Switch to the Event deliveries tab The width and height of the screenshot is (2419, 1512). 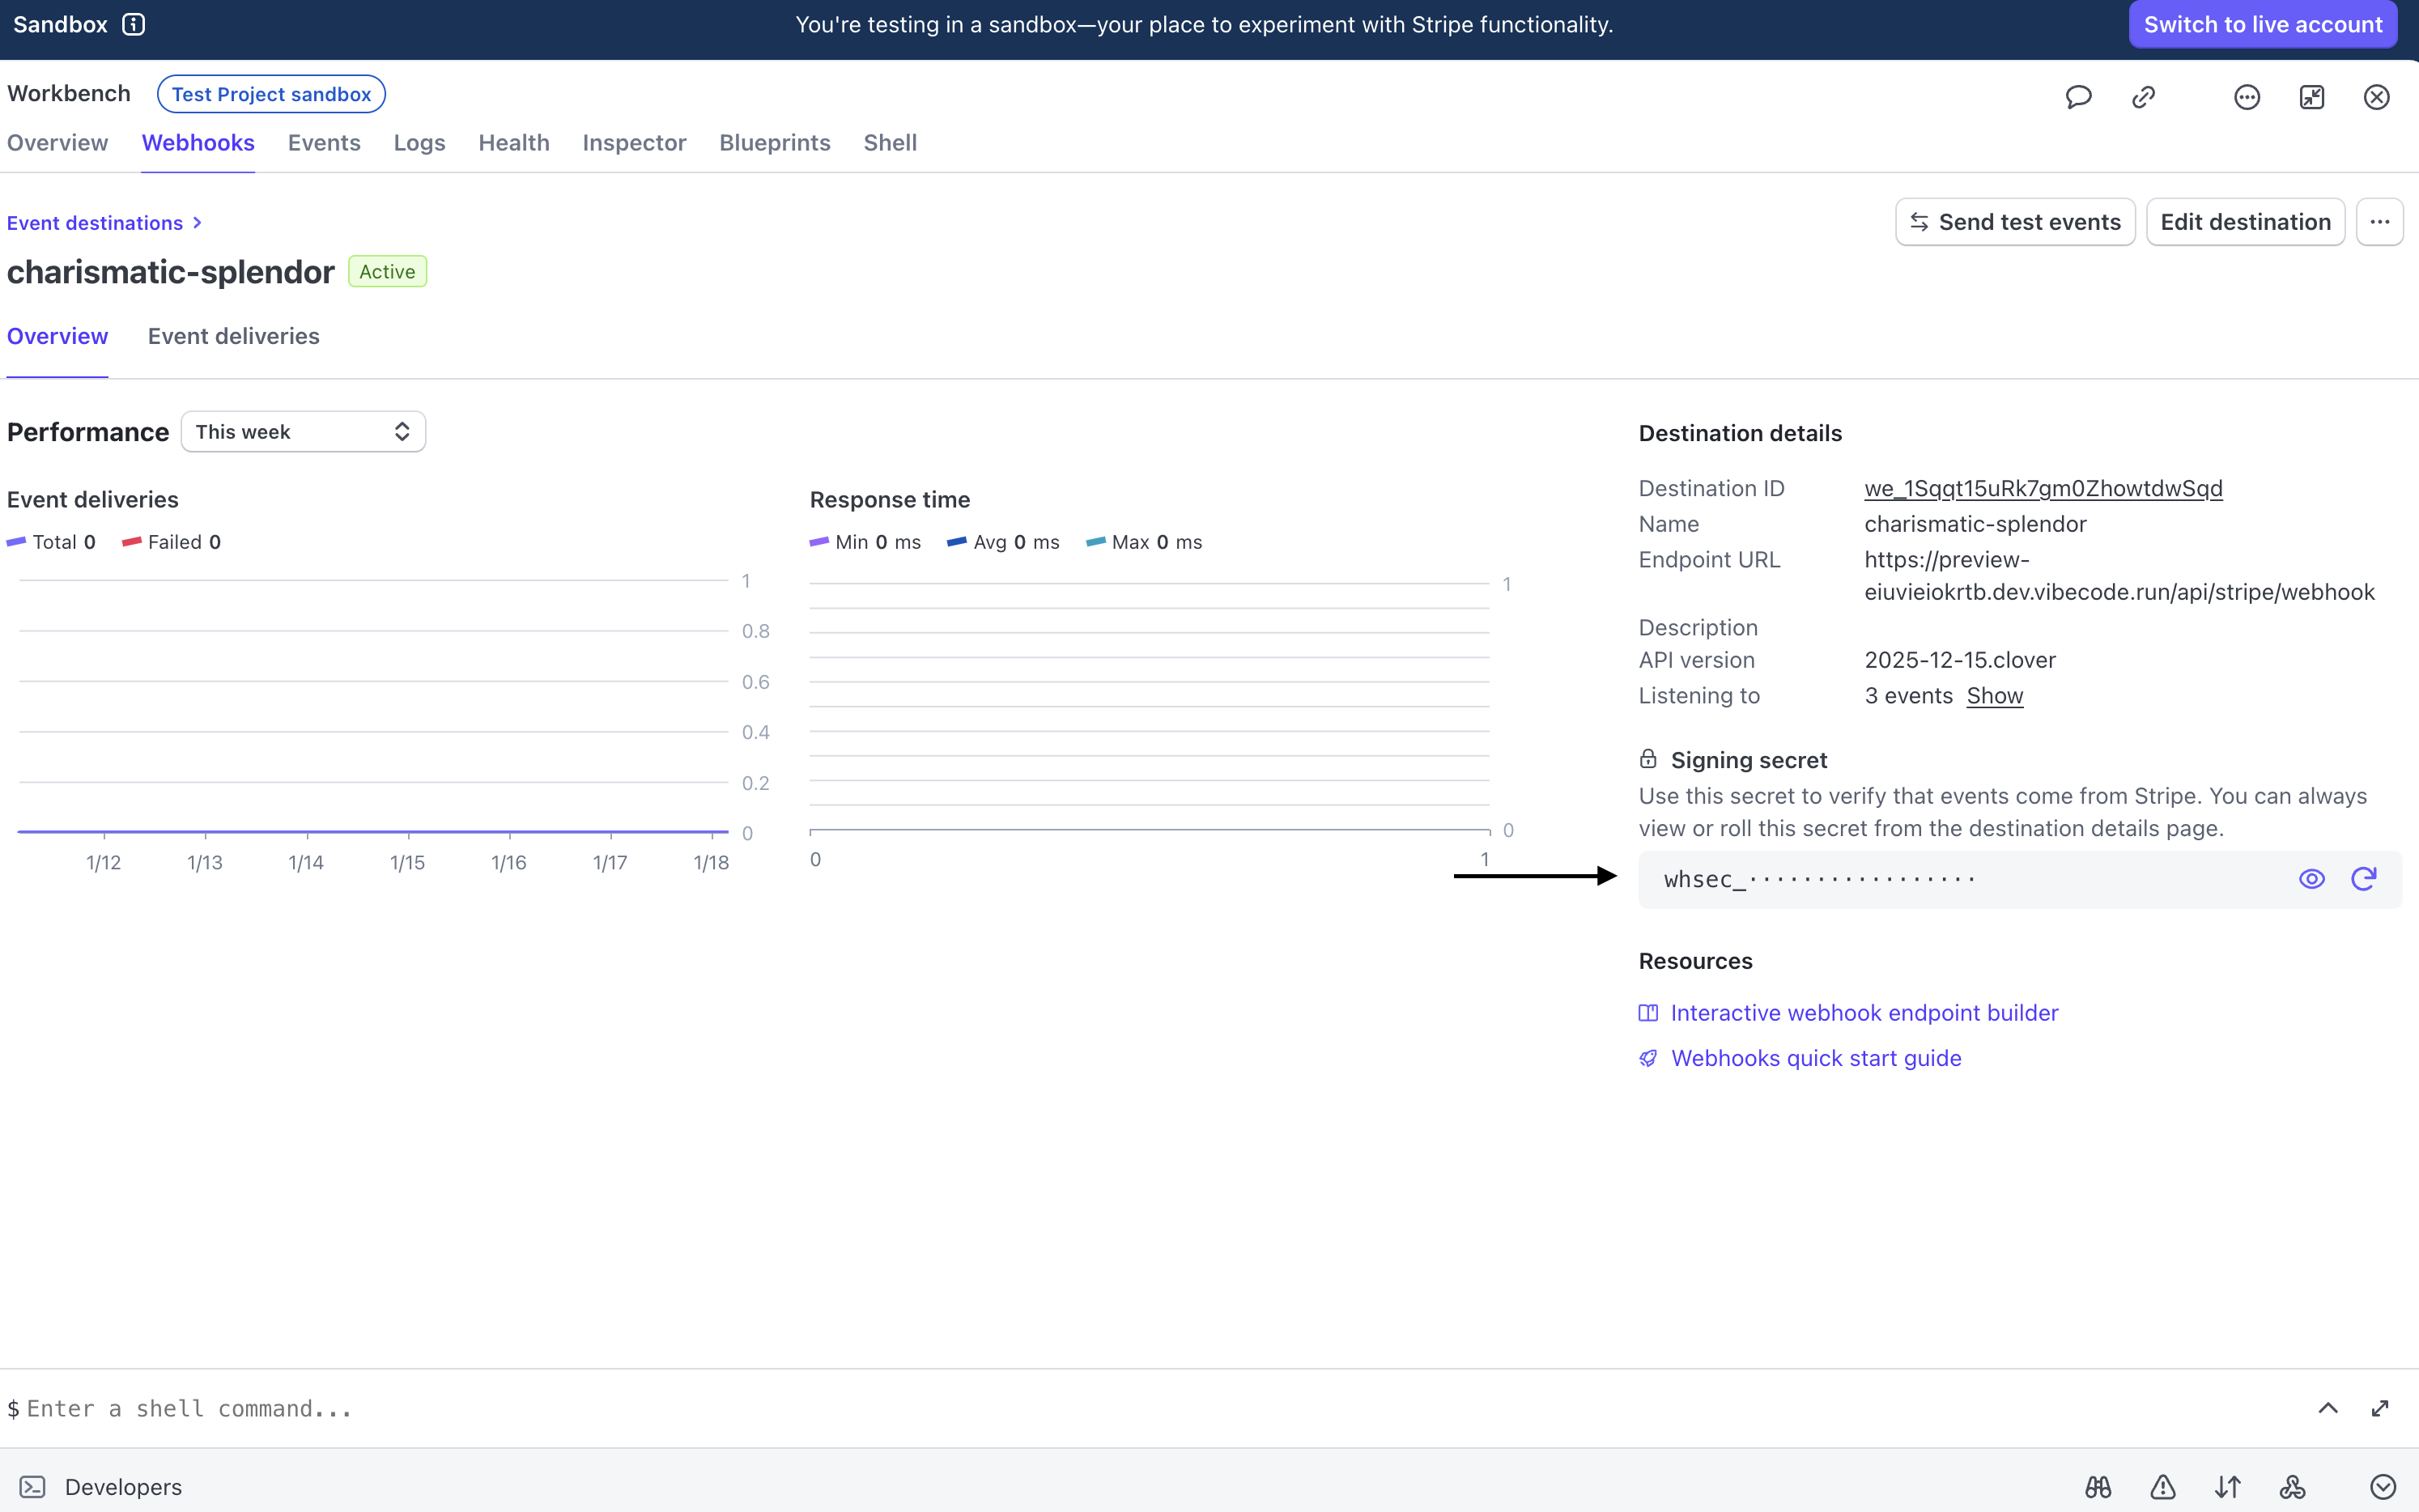[233, 336]
